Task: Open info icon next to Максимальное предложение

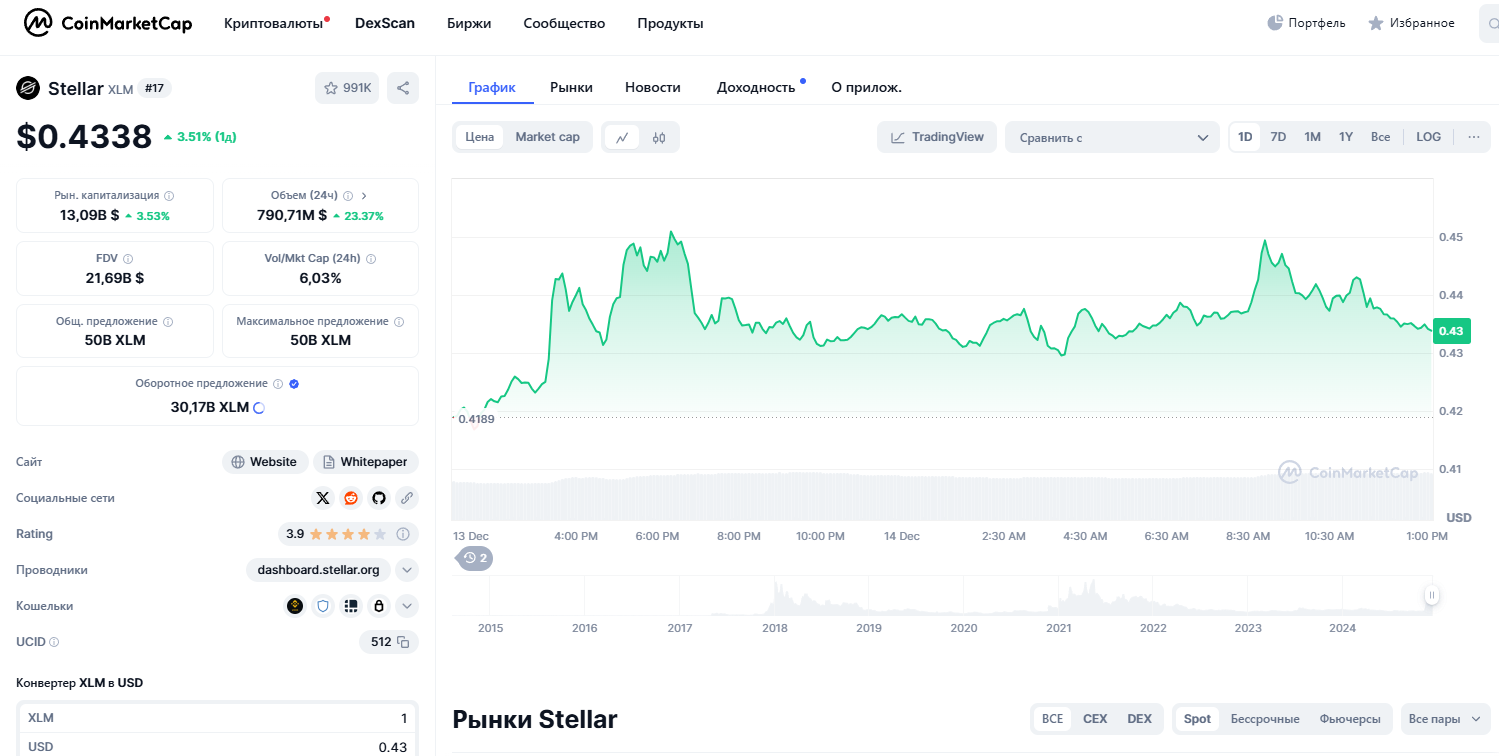Action: click(x=399, y=322)
